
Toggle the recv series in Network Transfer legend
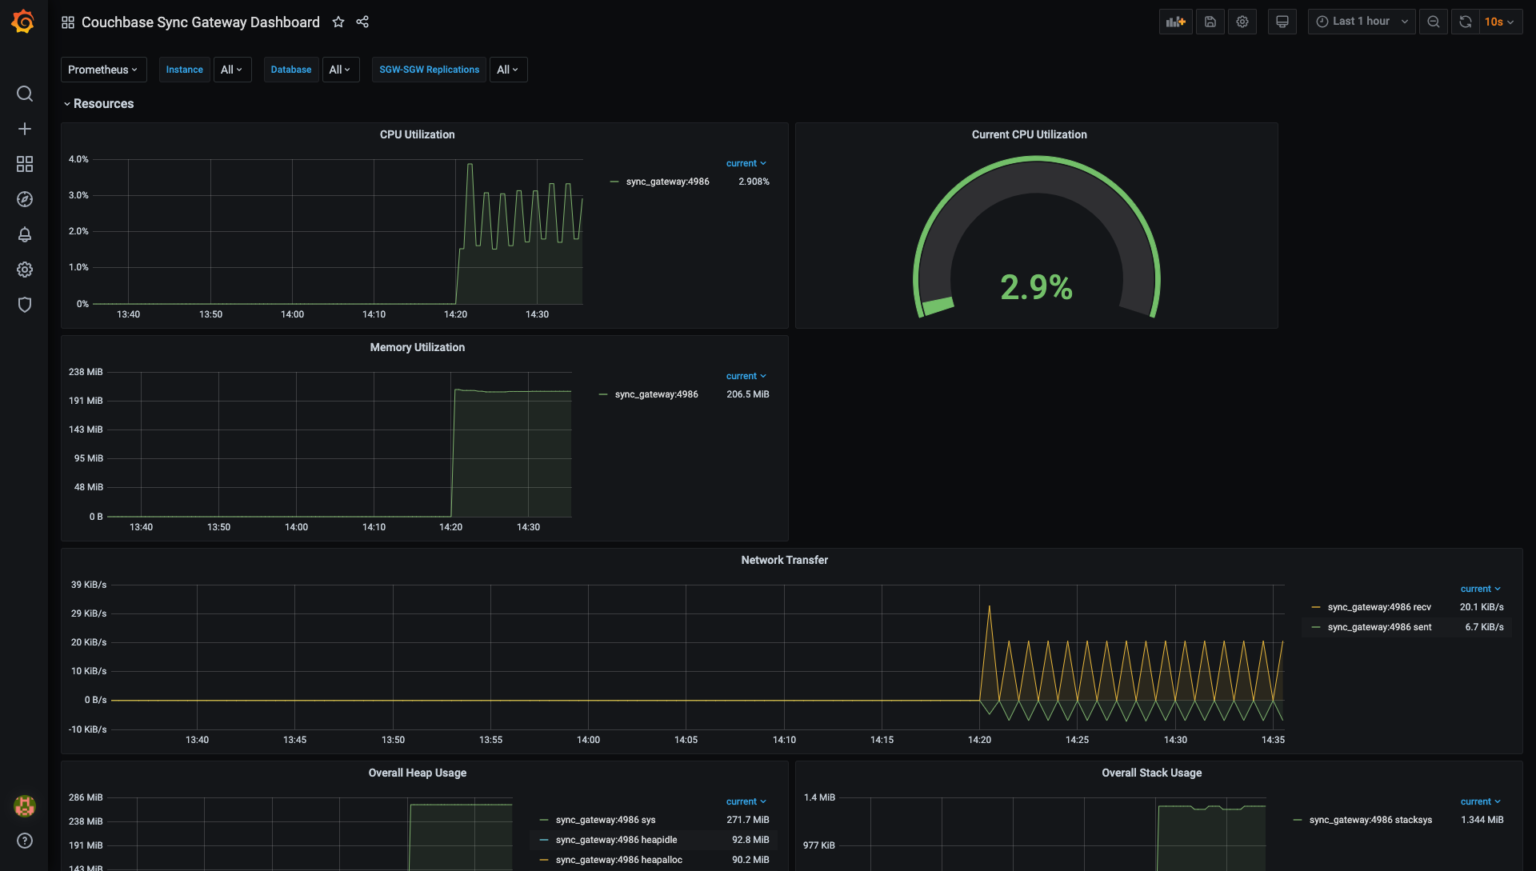coord(1377,607)
